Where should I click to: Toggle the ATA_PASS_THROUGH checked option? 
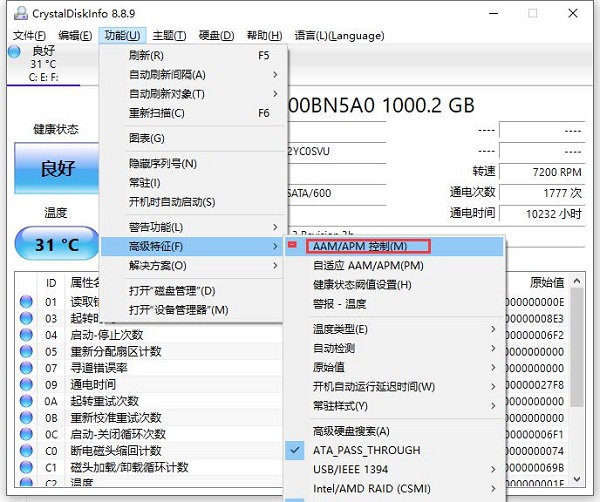[366, 450]
